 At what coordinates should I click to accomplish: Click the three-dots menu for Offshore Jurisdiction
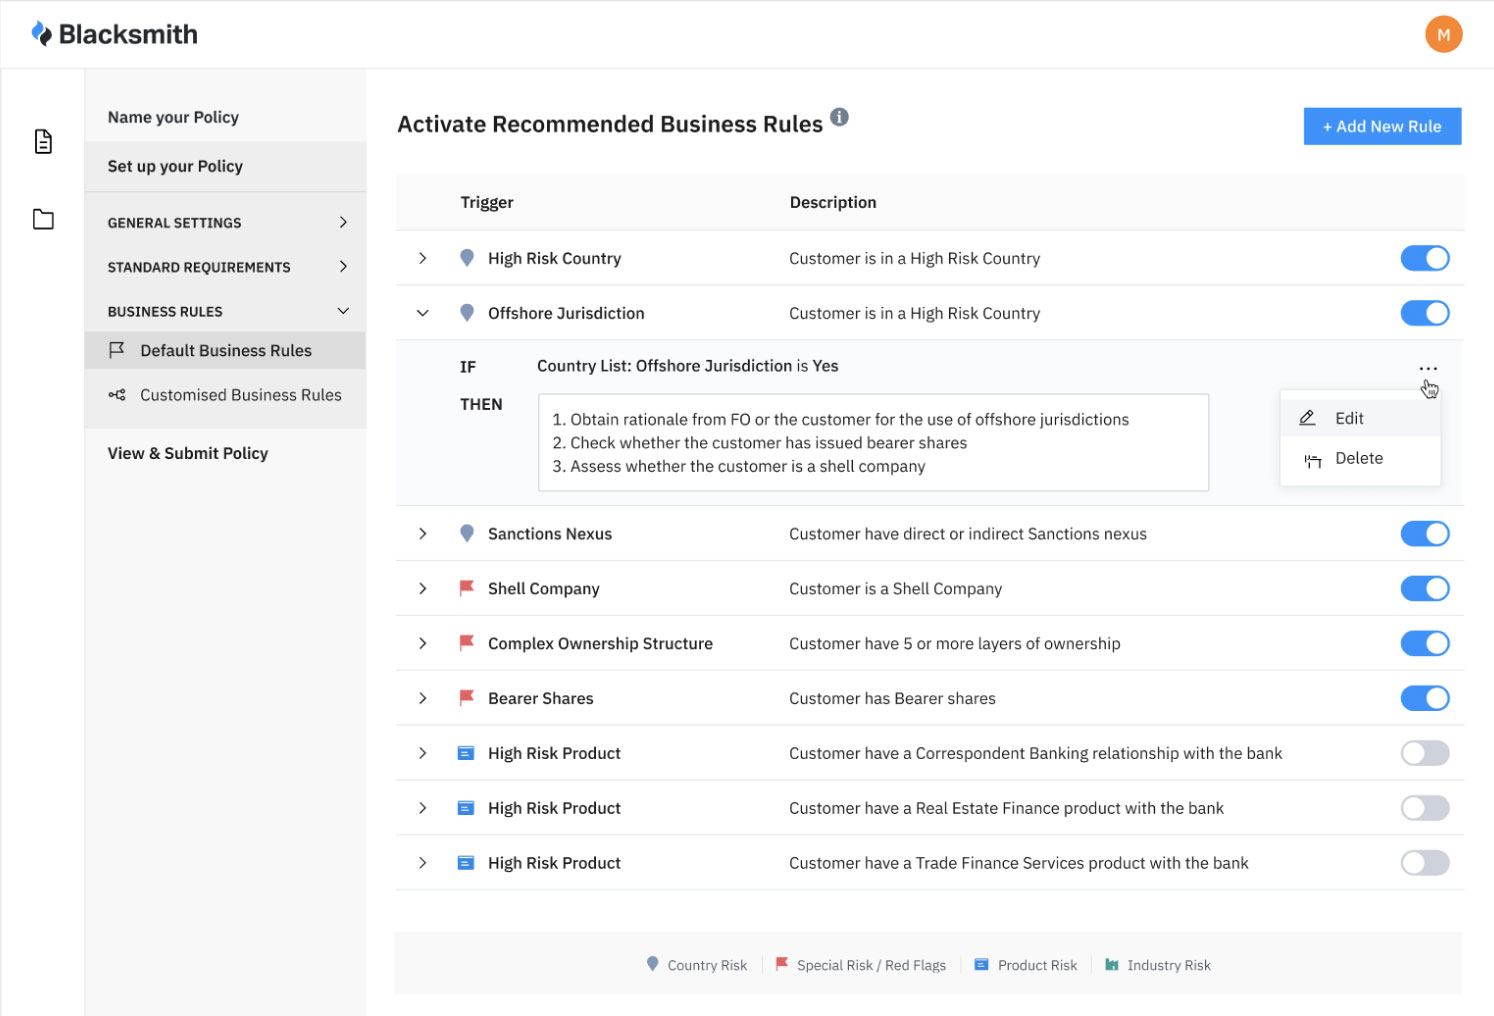1427,369
